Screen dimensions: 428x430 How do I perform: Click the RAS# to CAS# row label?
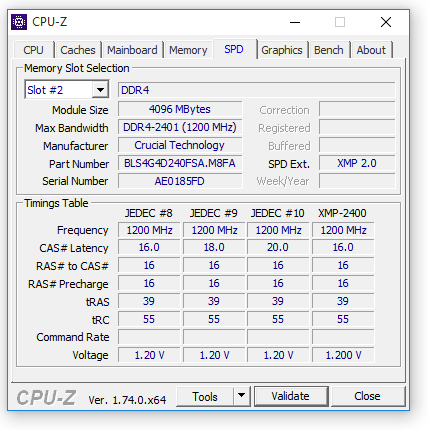[72, 266]
